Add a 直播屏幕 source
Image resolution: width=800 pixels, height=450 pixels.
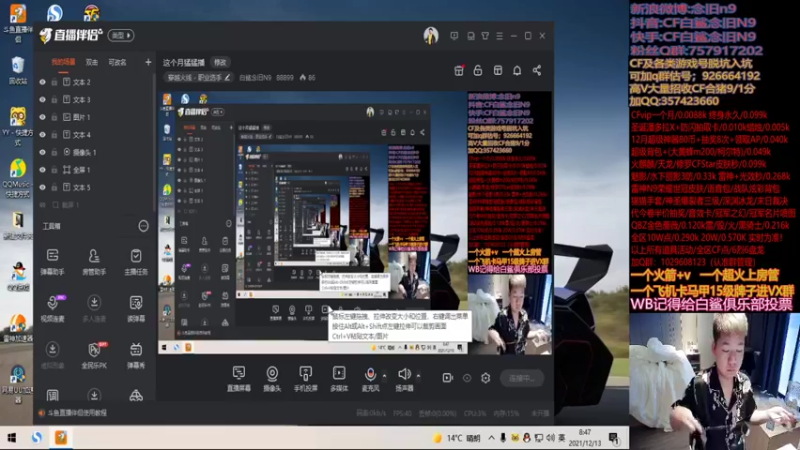point(239,379)
